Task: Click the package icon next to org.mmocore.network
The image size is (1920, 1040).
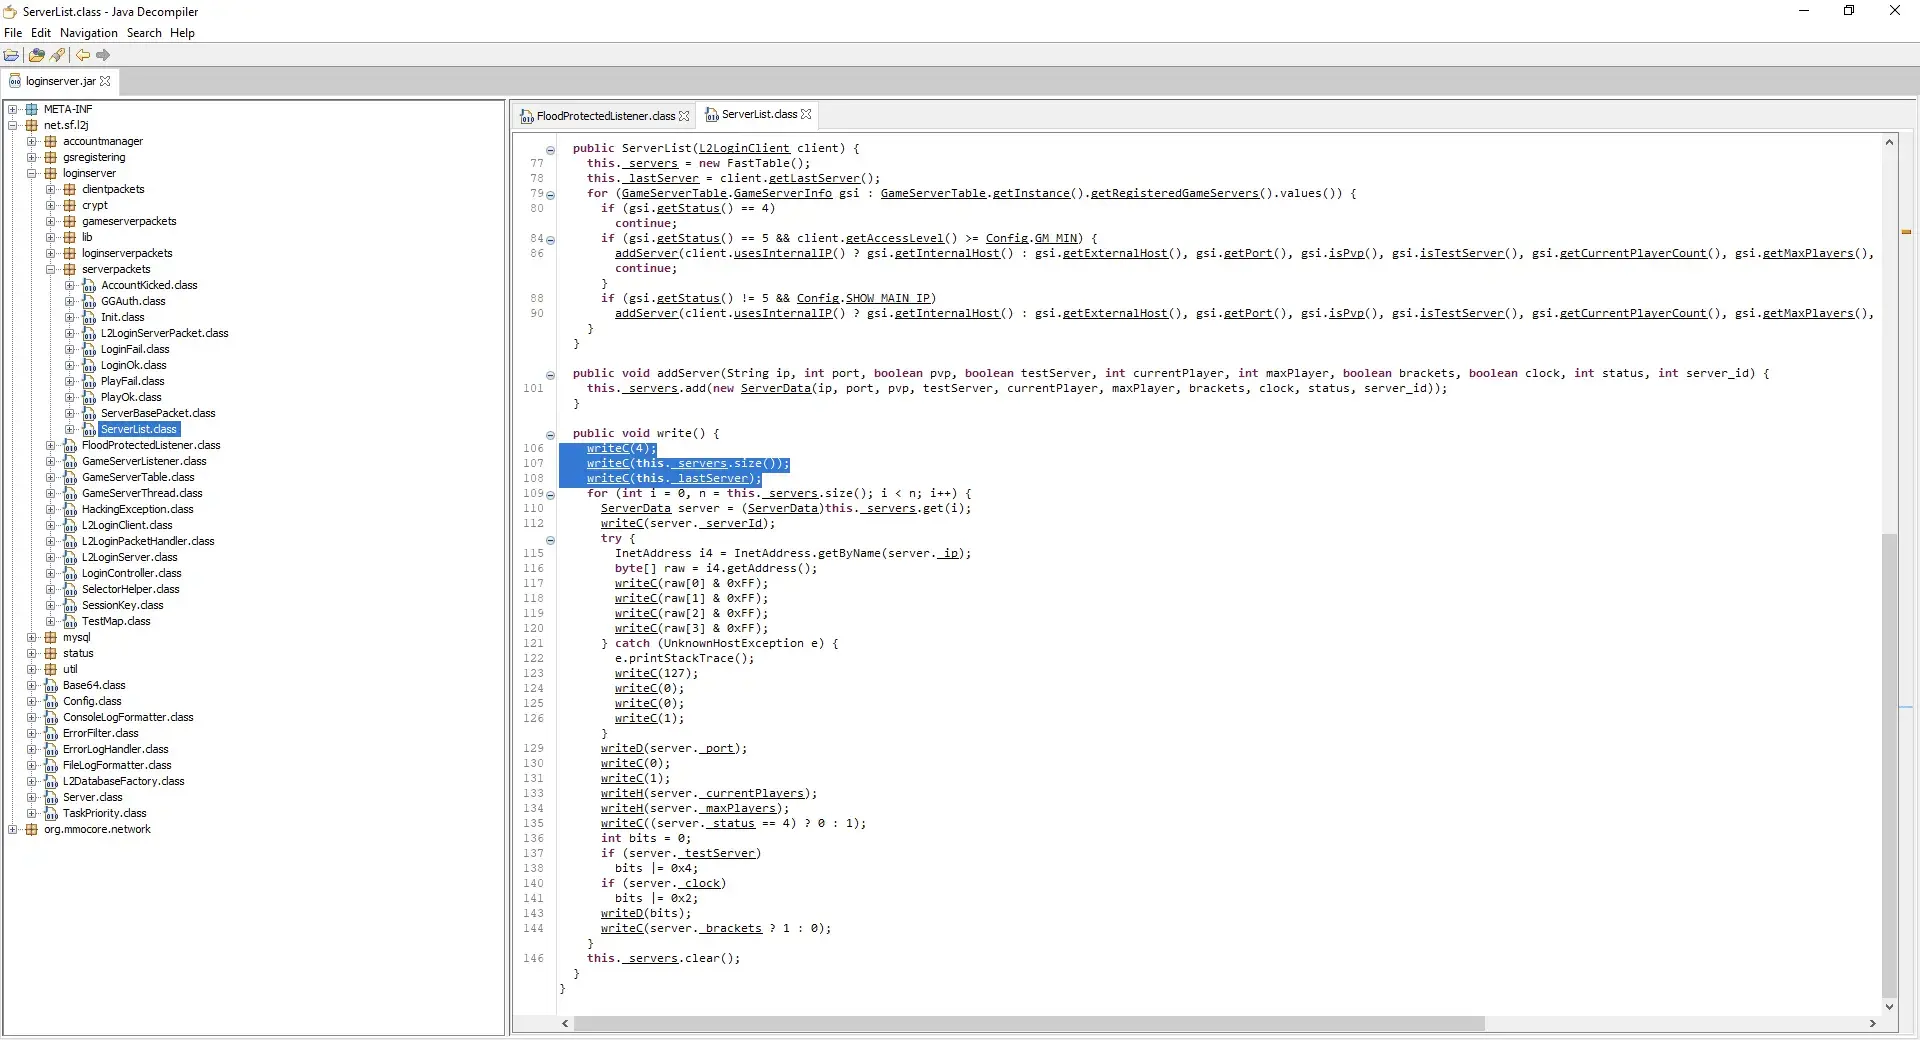Action: (32, 830)
